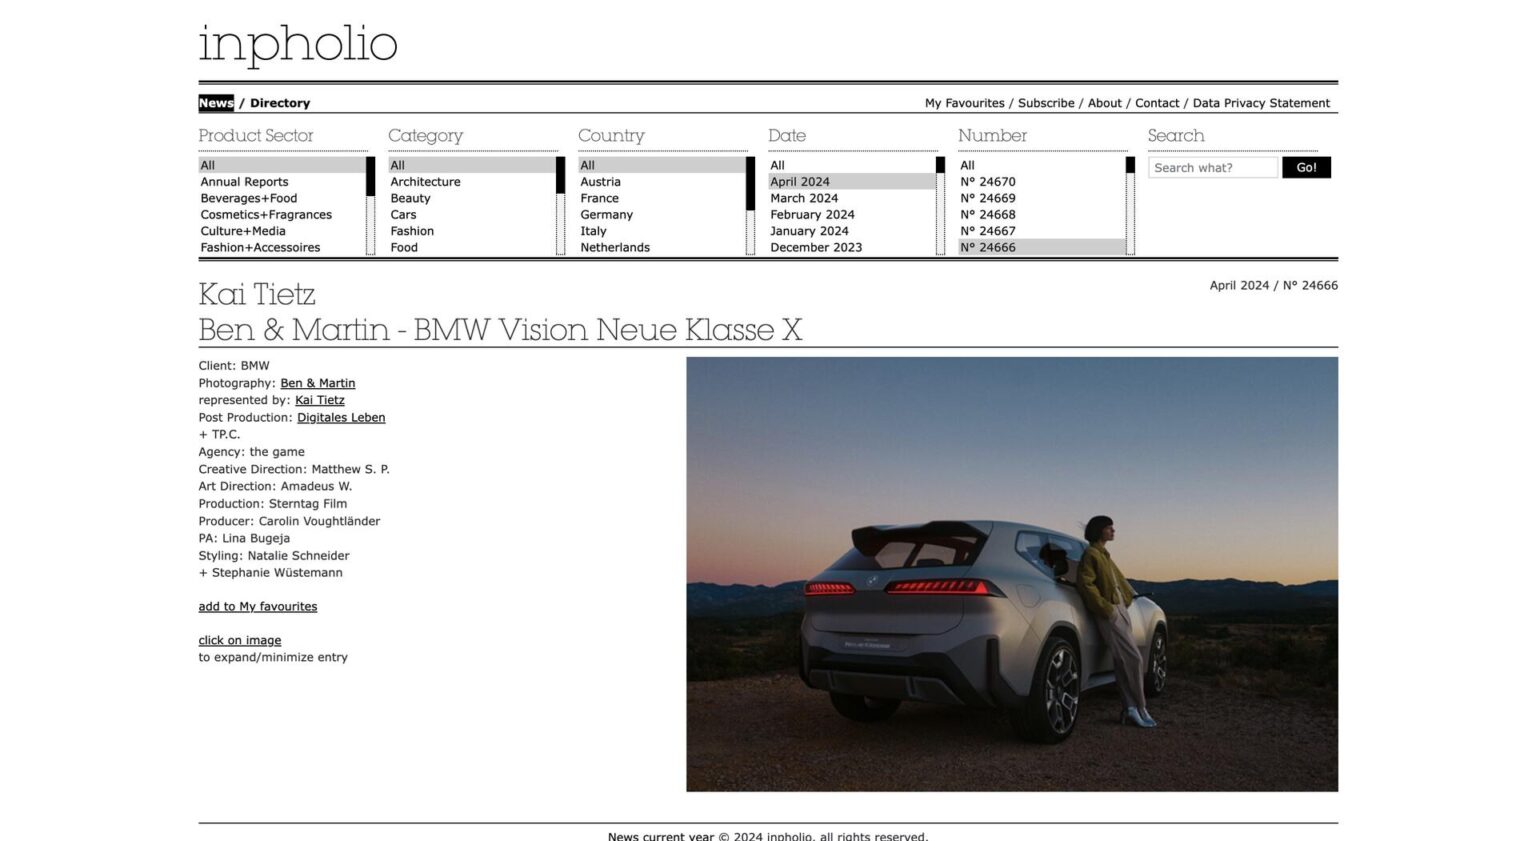This screenshot has height=841, width=1536.
Task: Click the 'Search what?' input field
Action: pos(1213,167)
